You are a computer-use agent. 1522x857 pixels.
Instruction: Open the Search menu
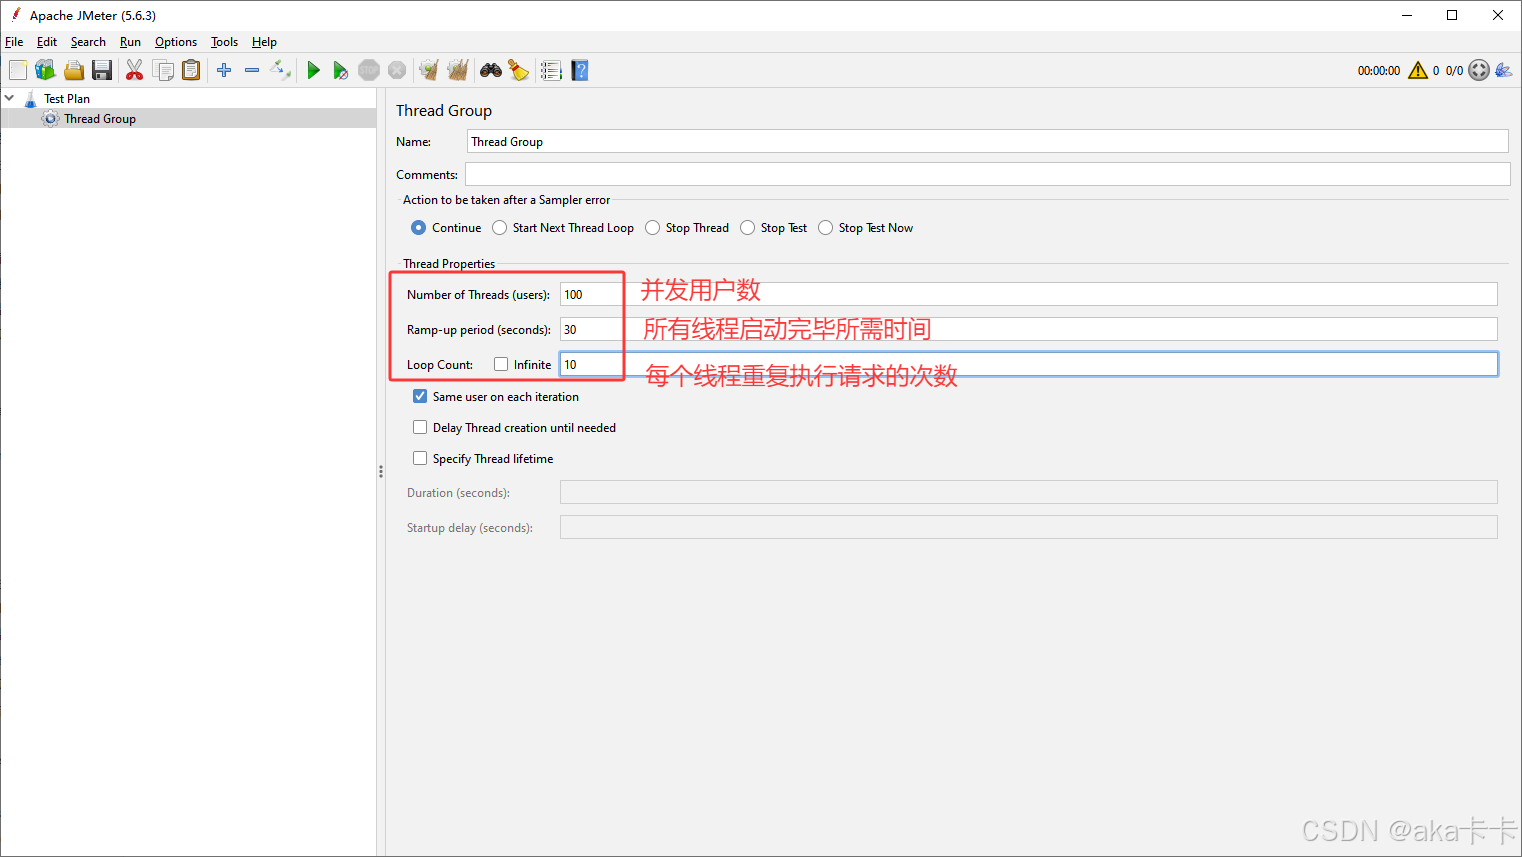88,42
